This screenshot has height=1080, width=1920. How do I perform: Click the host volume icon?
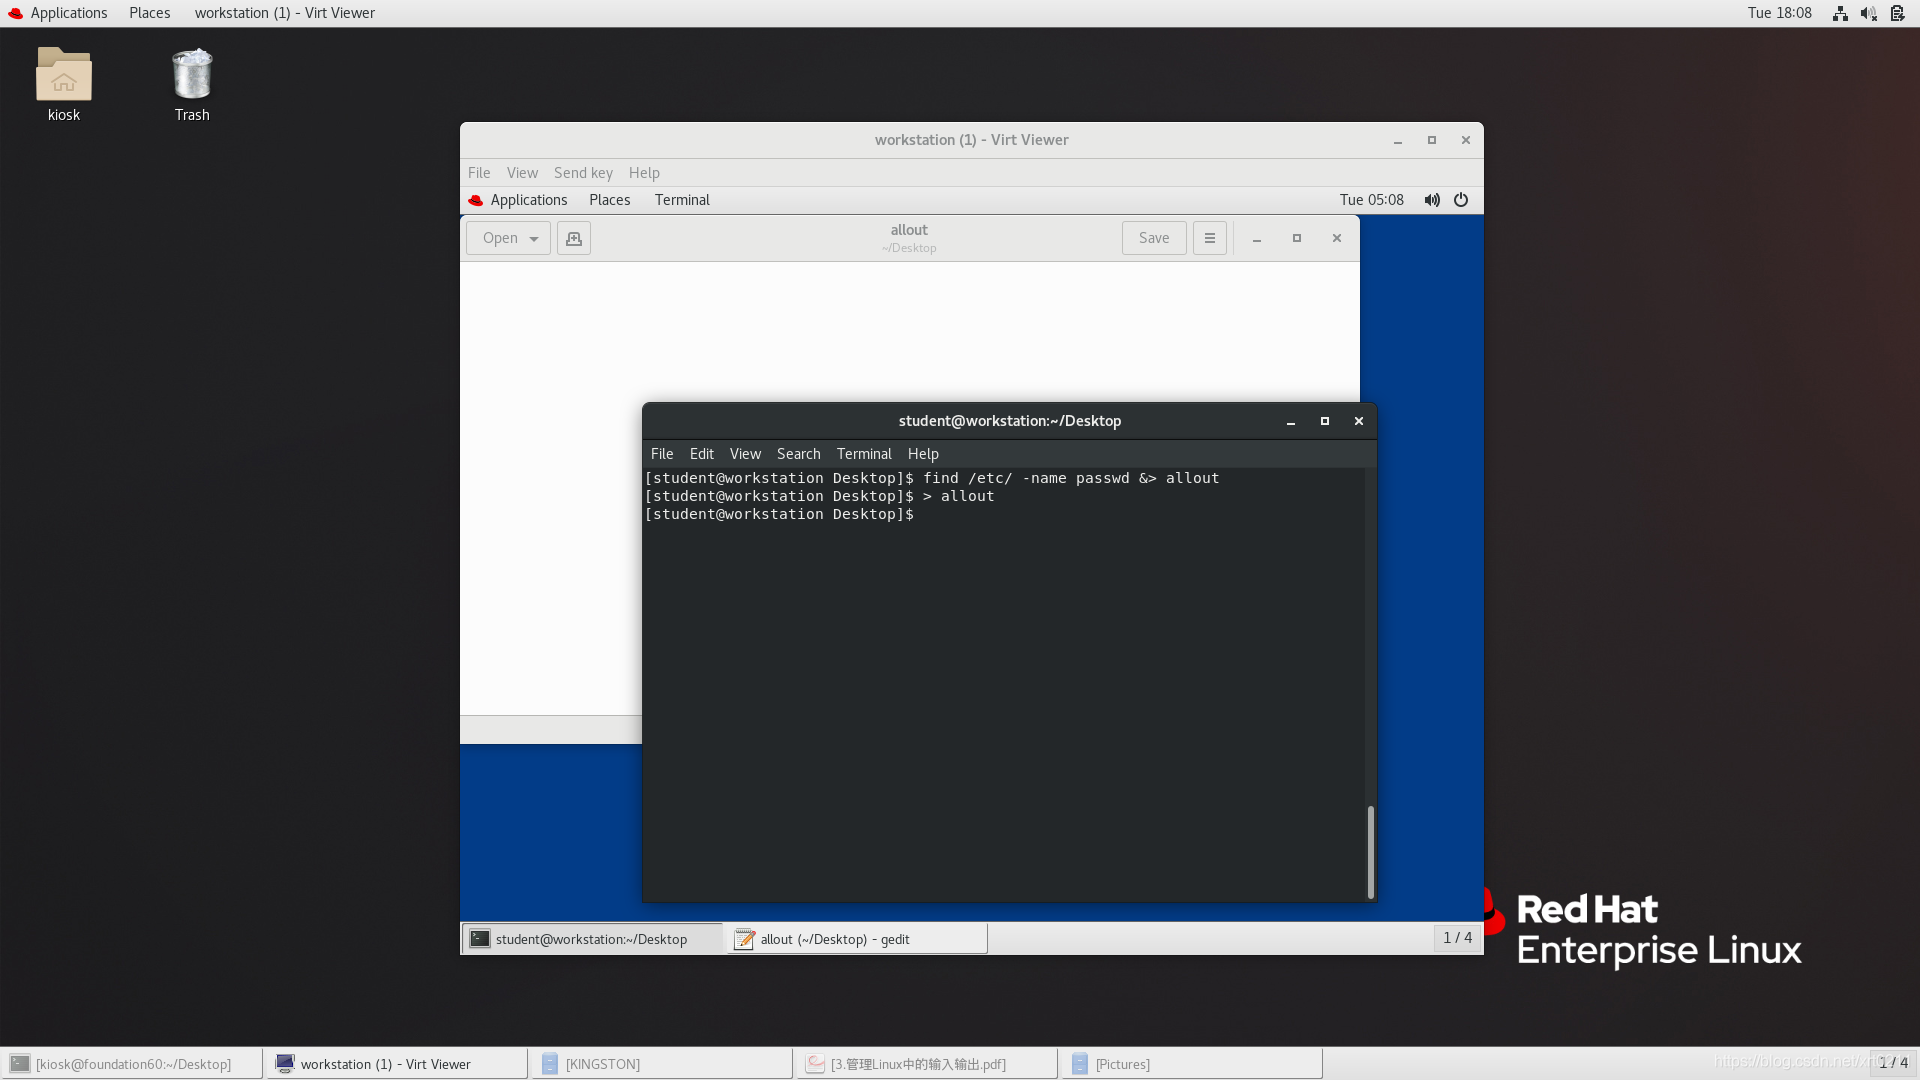pyautogui.click(x=1868, y=13)
